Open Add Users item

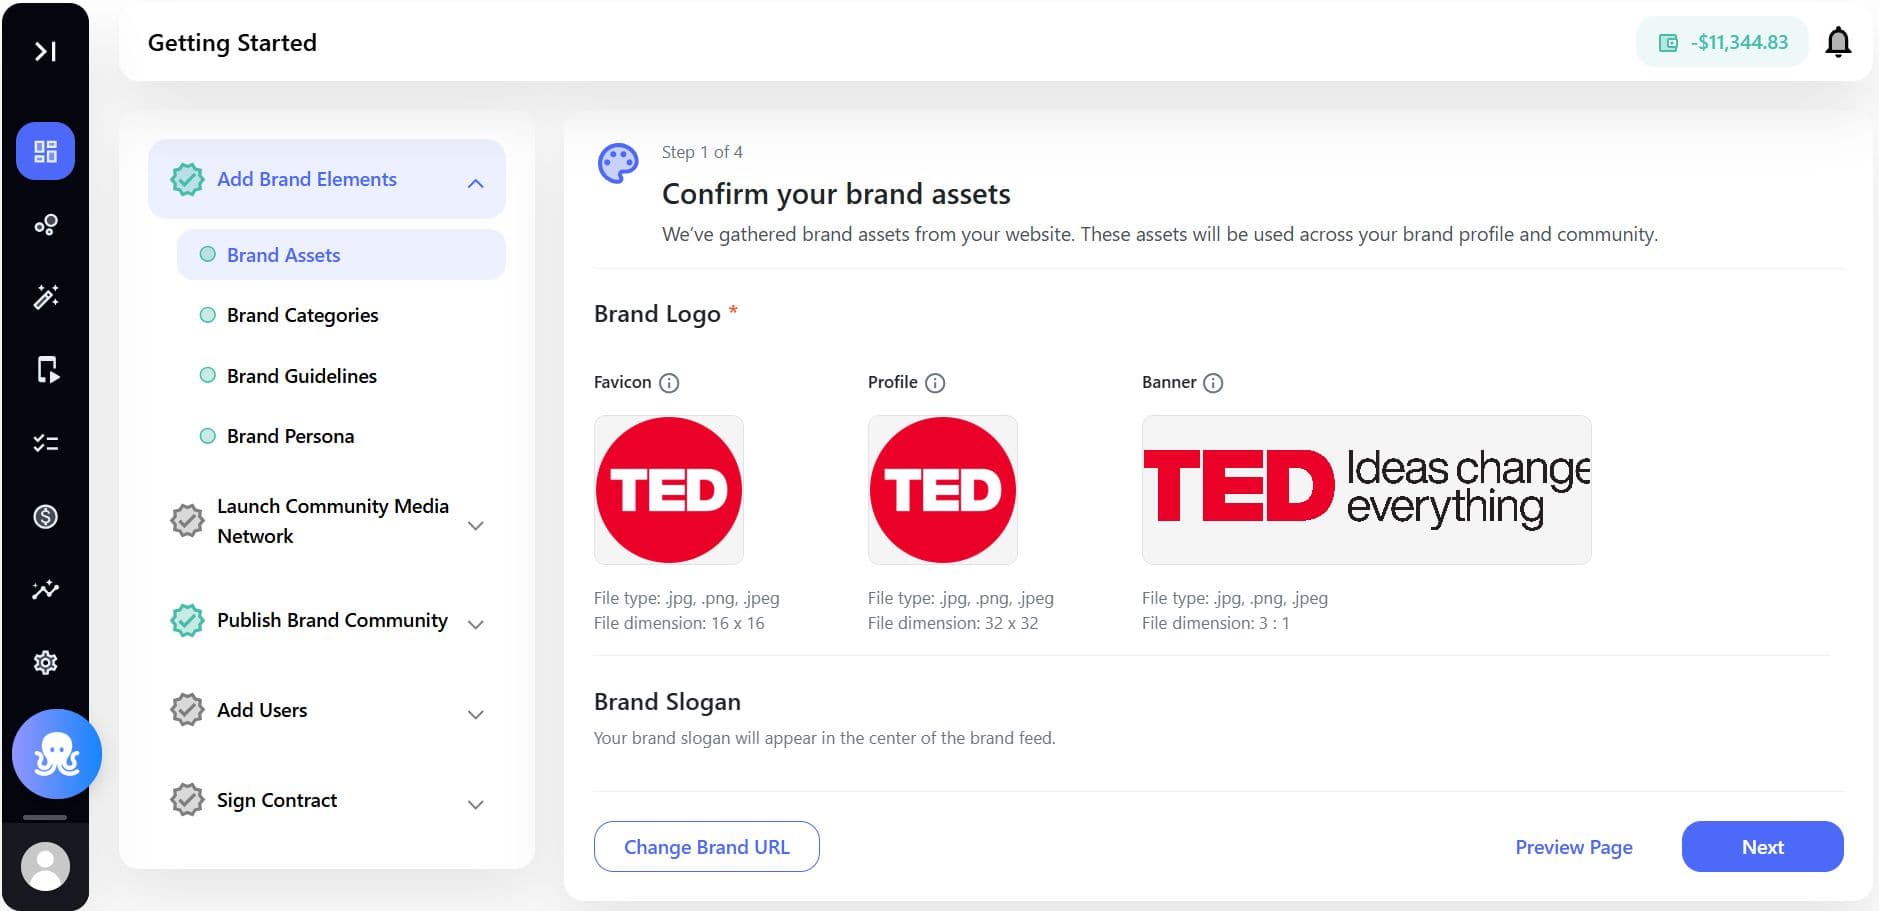pos(262,710)
